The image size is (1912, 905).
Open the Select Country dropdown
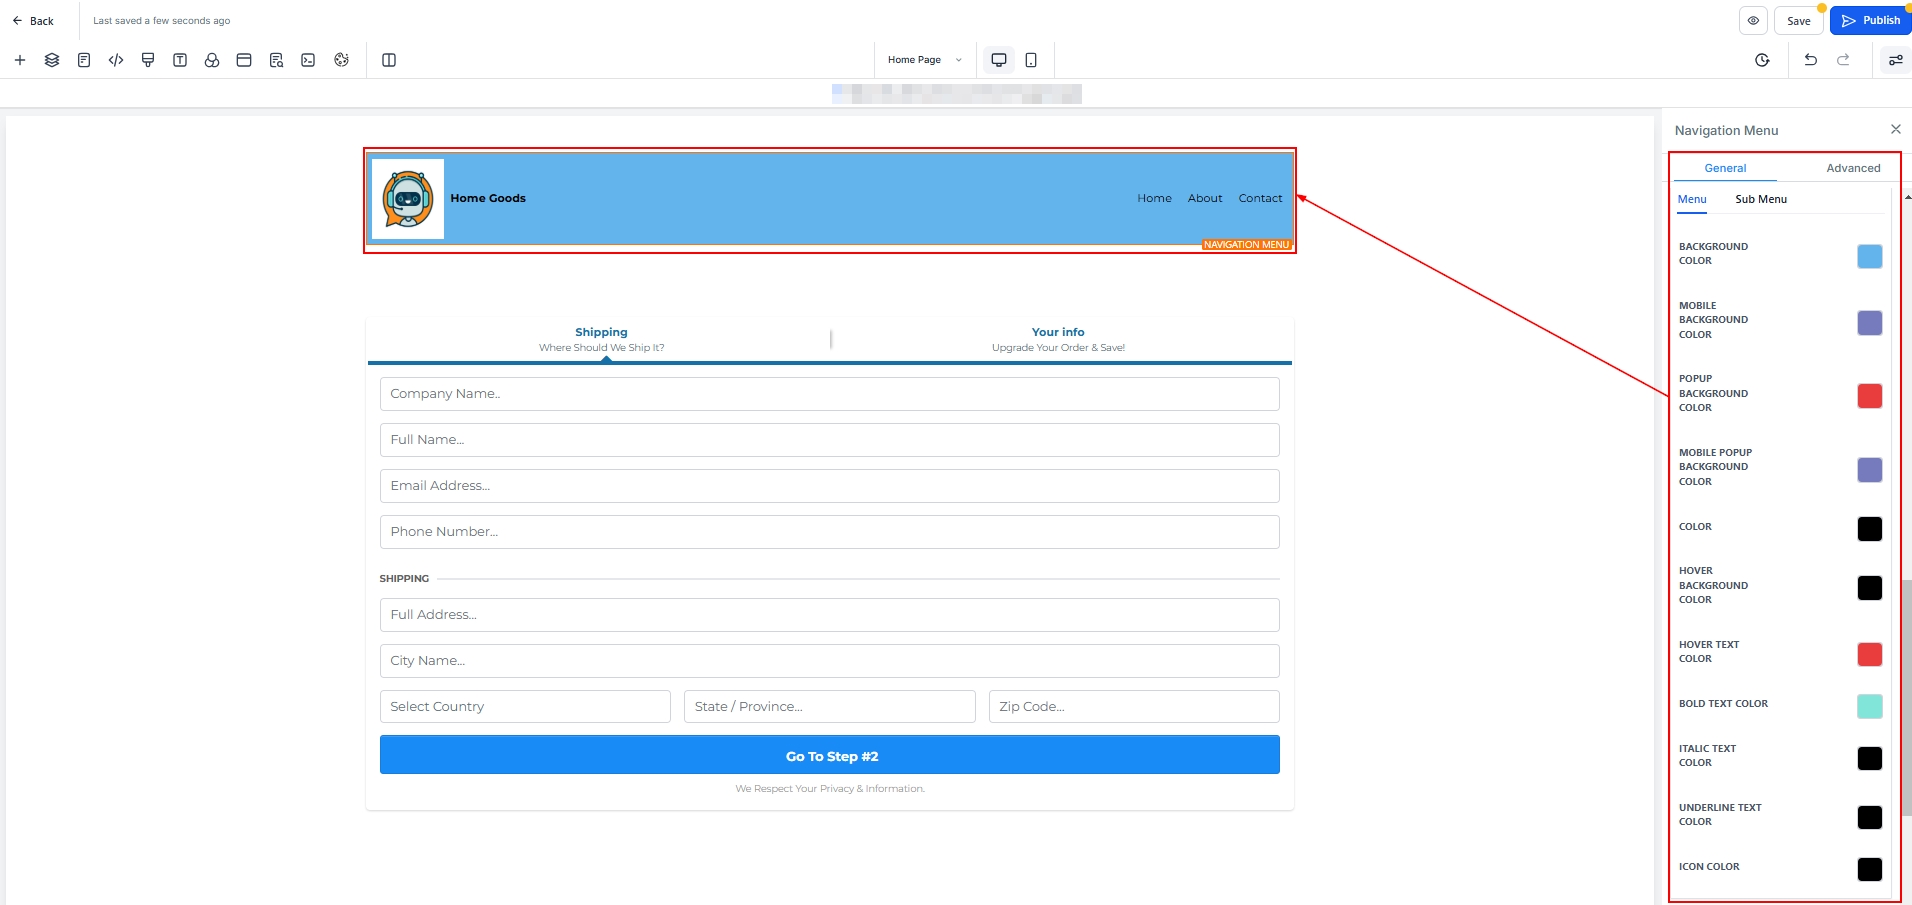(x=525, y=706)
